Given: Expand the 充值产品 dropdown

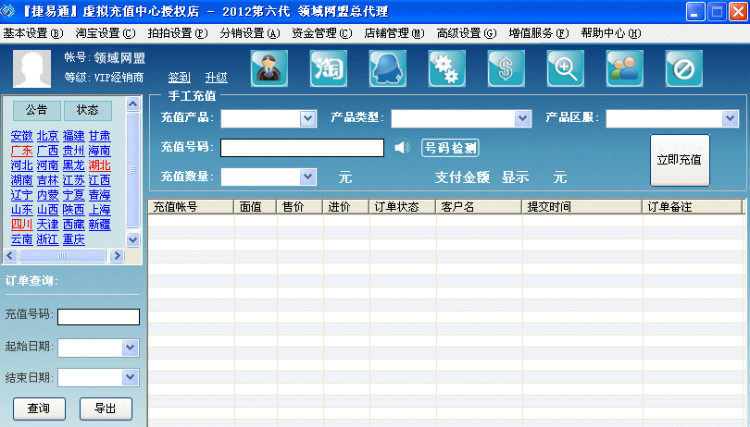Looking at the screenshot, I should coord(308,118).
